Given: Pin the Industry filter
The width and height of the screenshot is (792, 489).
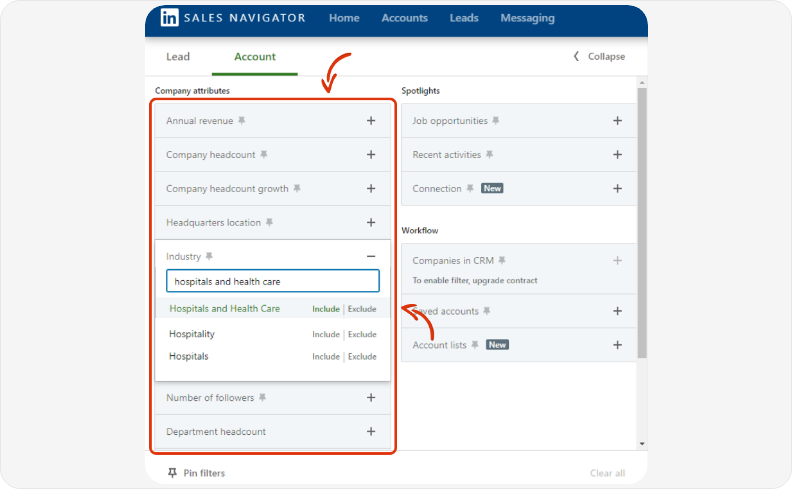Looking at the screenshot, I should coord(209,256).
